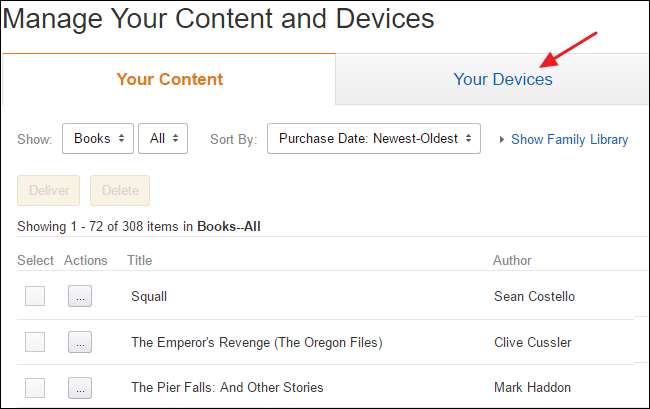
Task: Click The Emperor's Revenge title text
Action: point(256,342)
